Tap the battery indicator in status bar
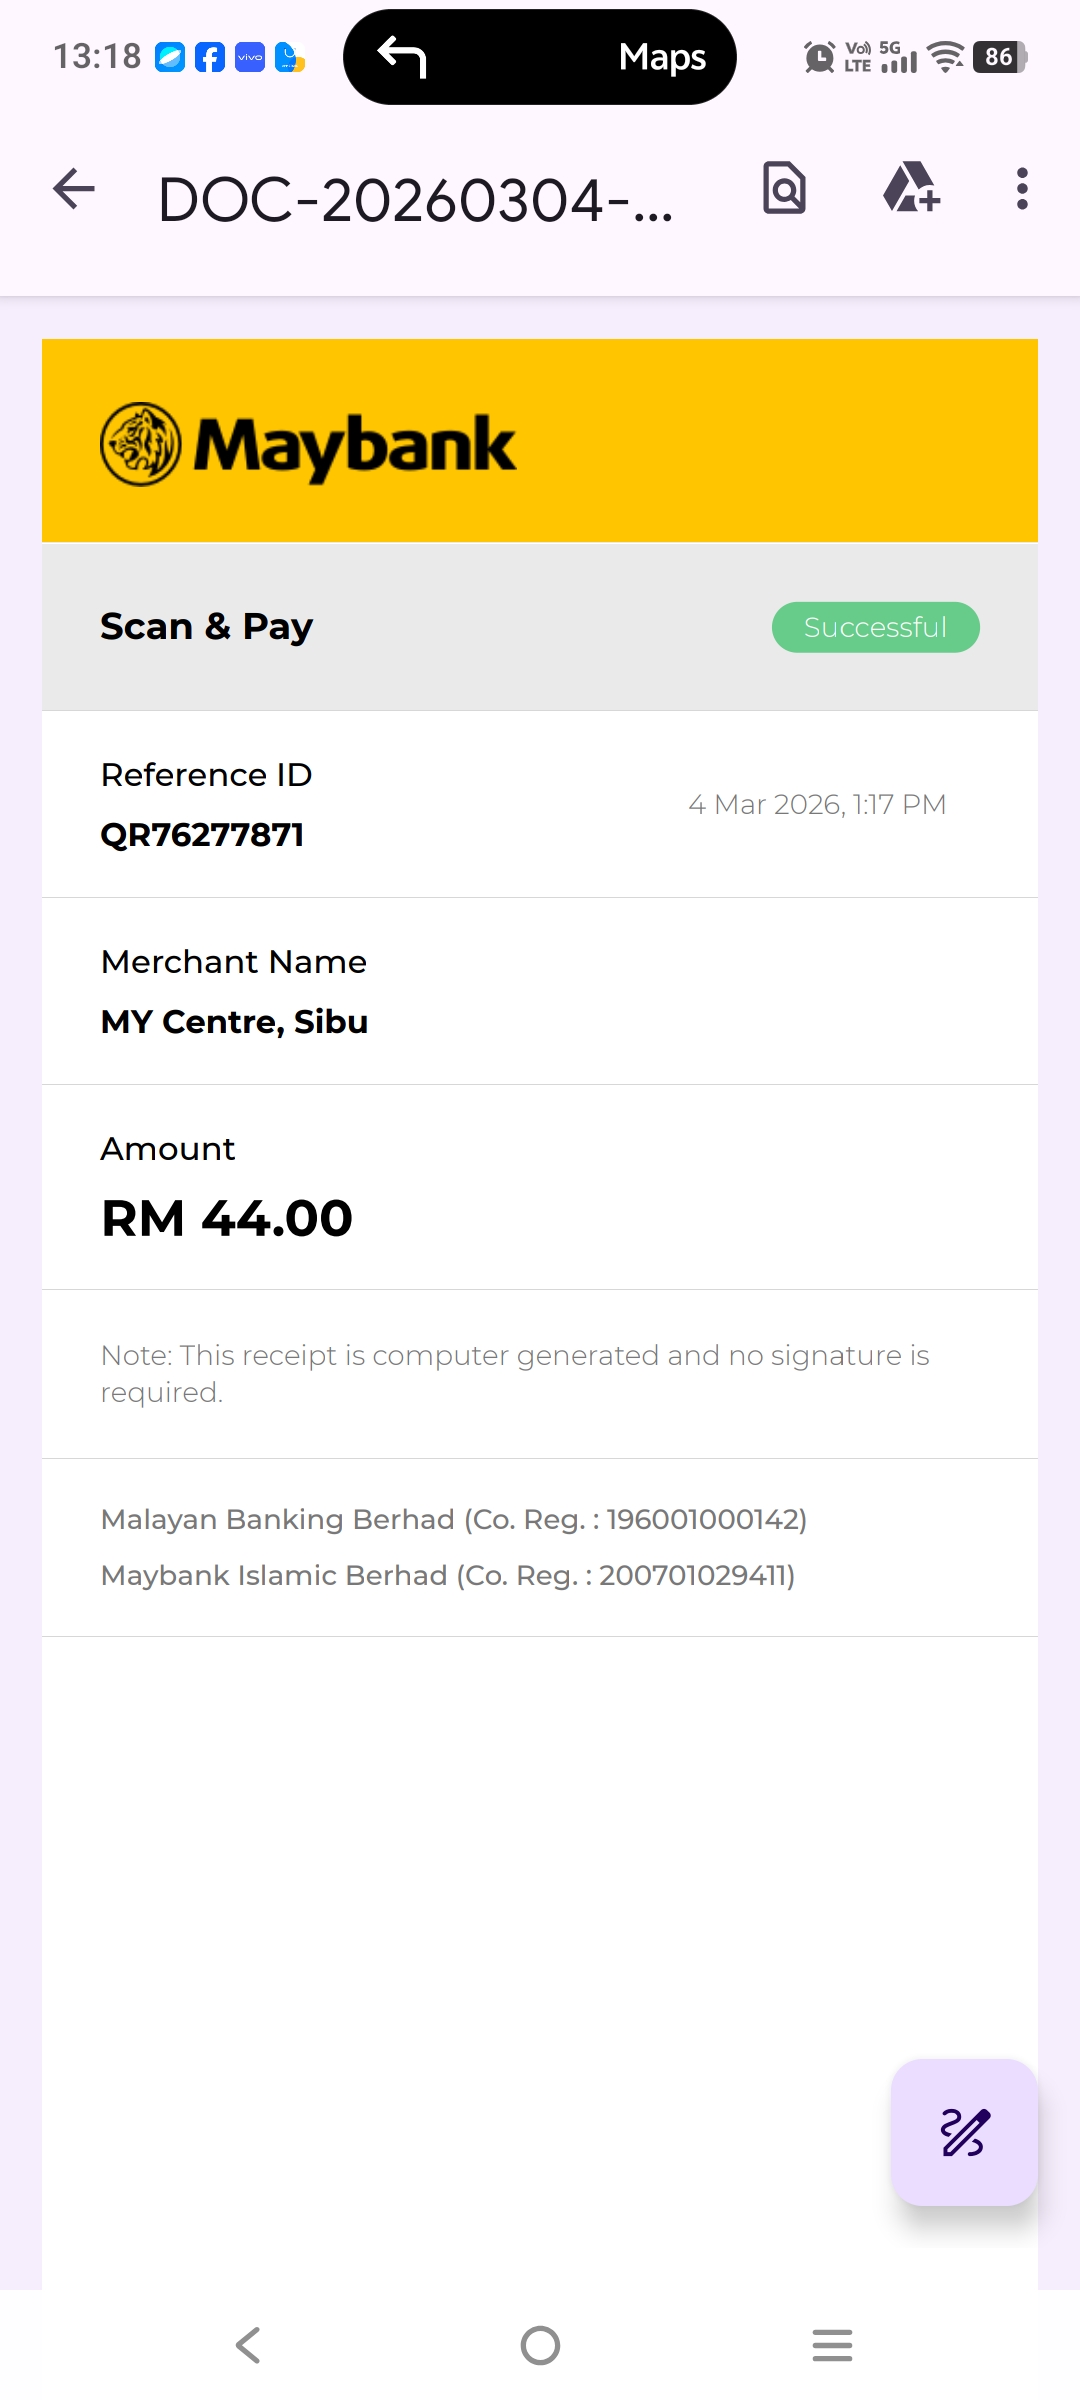Screen dimensions: 1080x2400 pos(999,57)
